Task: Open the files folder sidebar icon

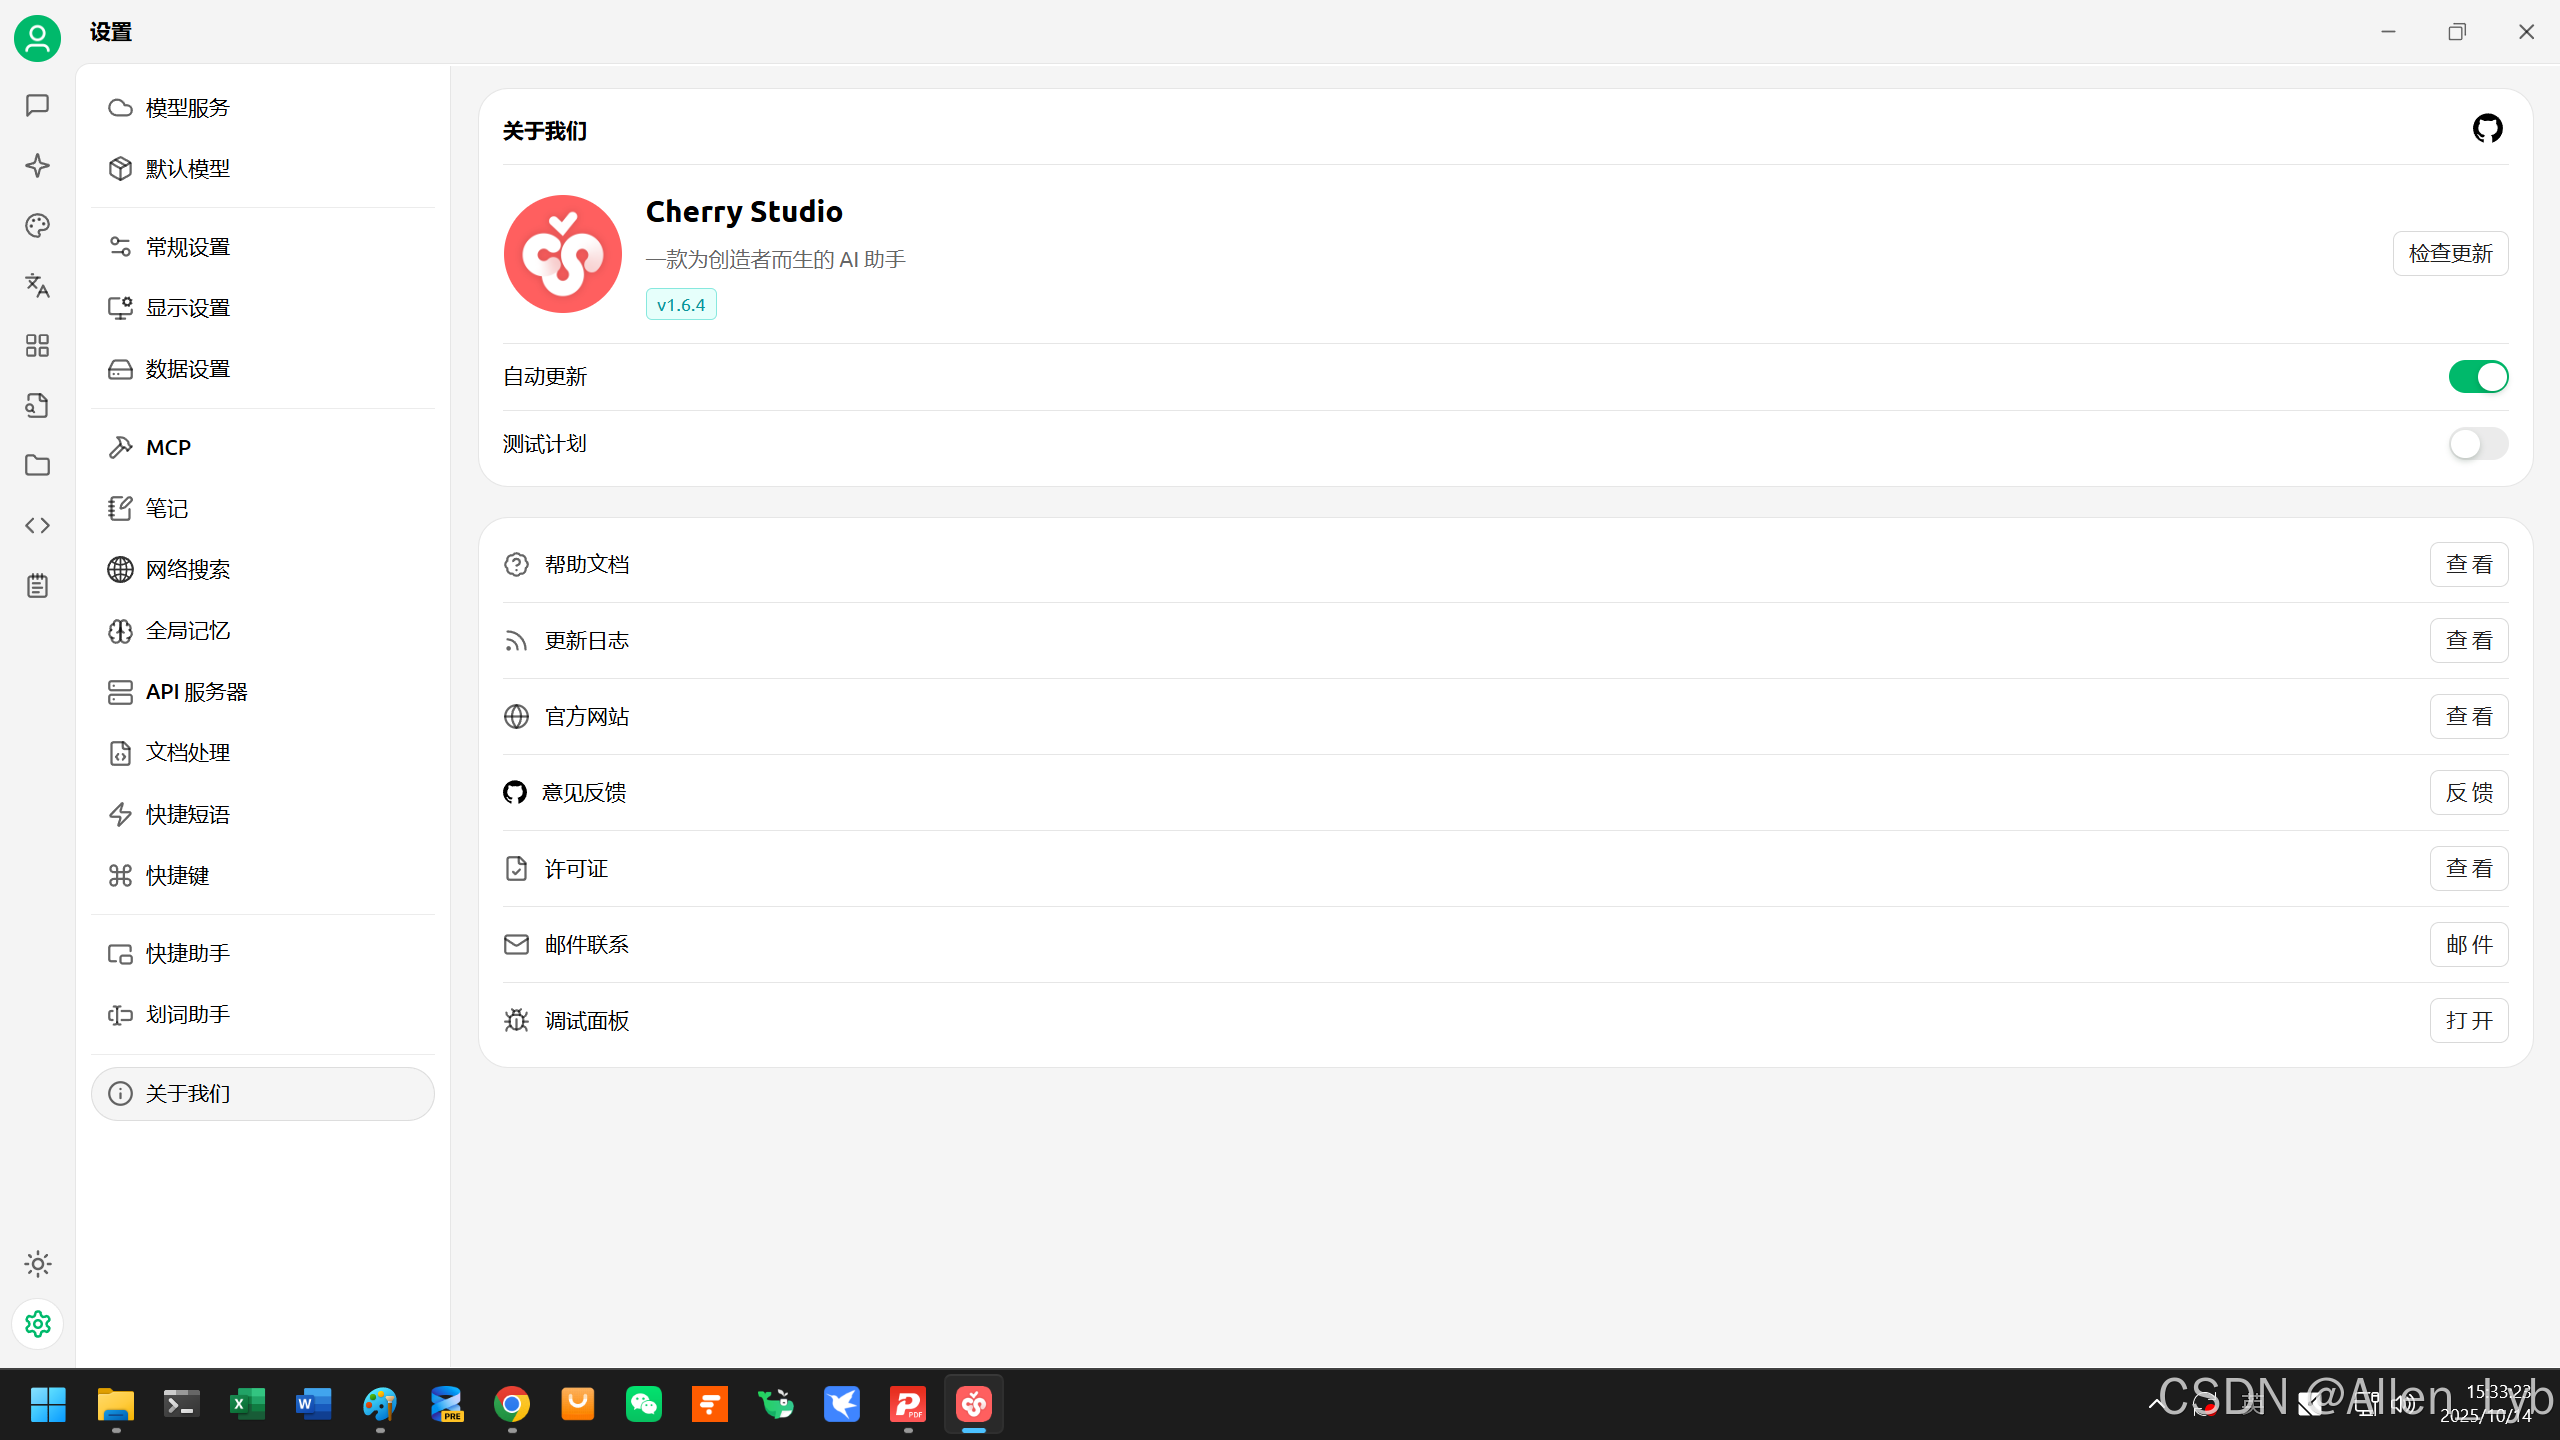Action: [x=37, y=465]
